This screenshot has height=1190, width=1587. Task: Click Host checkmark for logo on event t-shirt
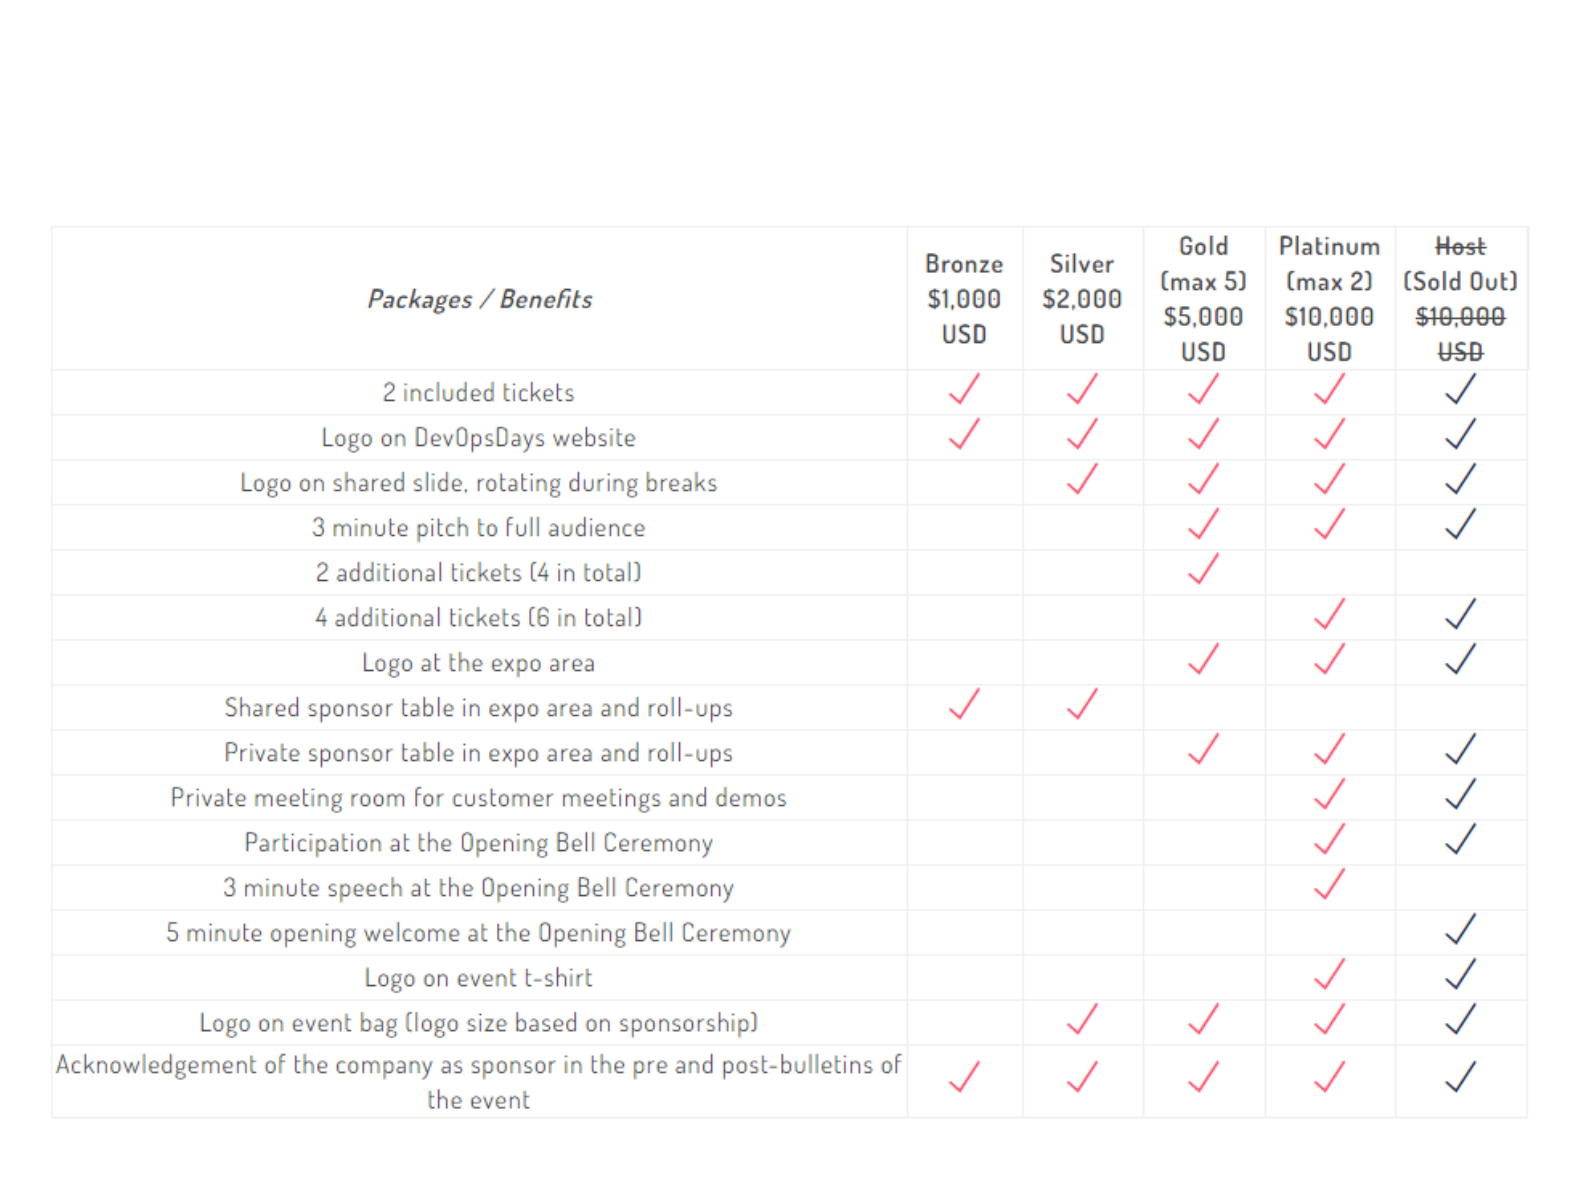coord(1460,974)
